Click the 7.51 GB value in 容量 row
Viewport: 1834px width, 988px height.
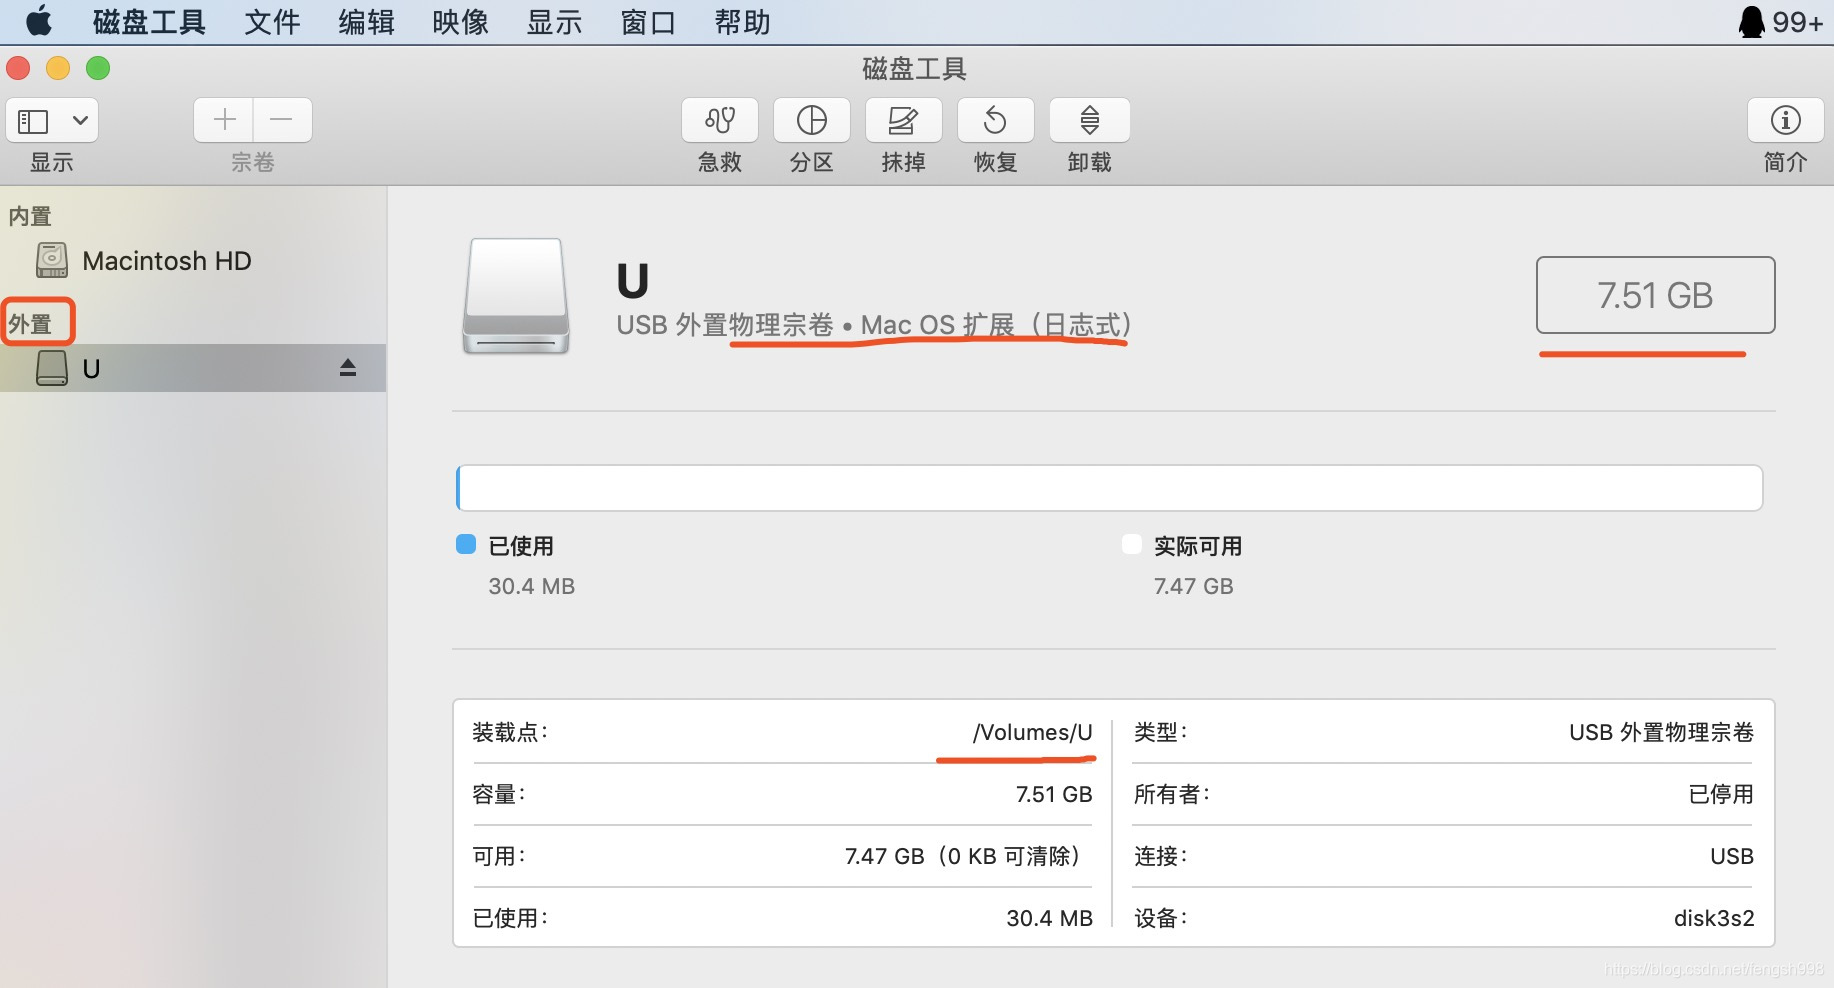(1054, 794)
